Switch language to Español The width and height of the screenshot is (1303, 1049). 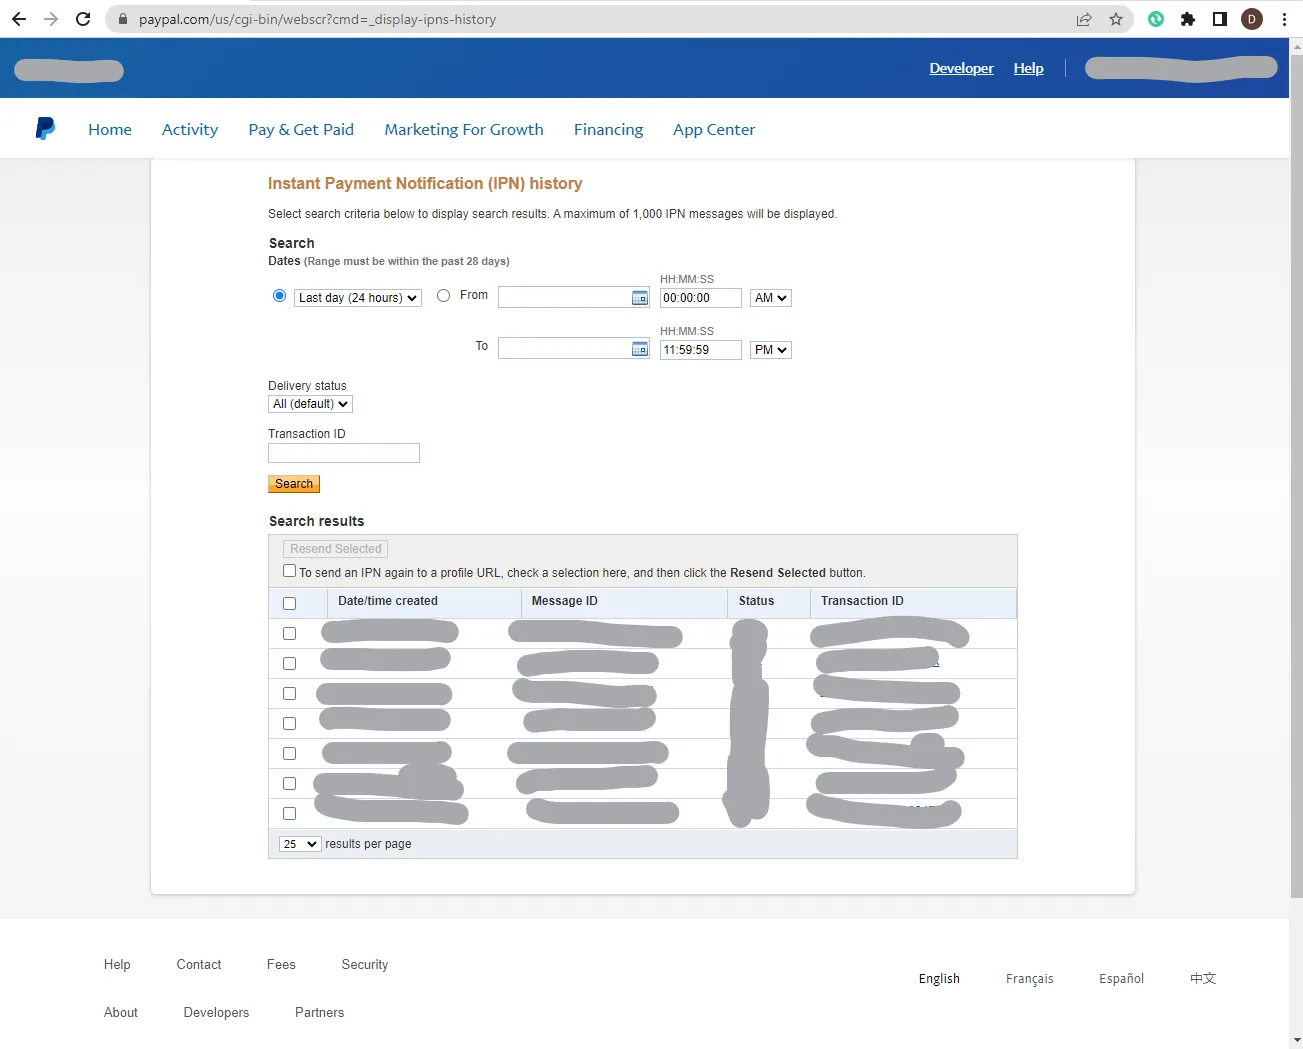point(1121,978)
